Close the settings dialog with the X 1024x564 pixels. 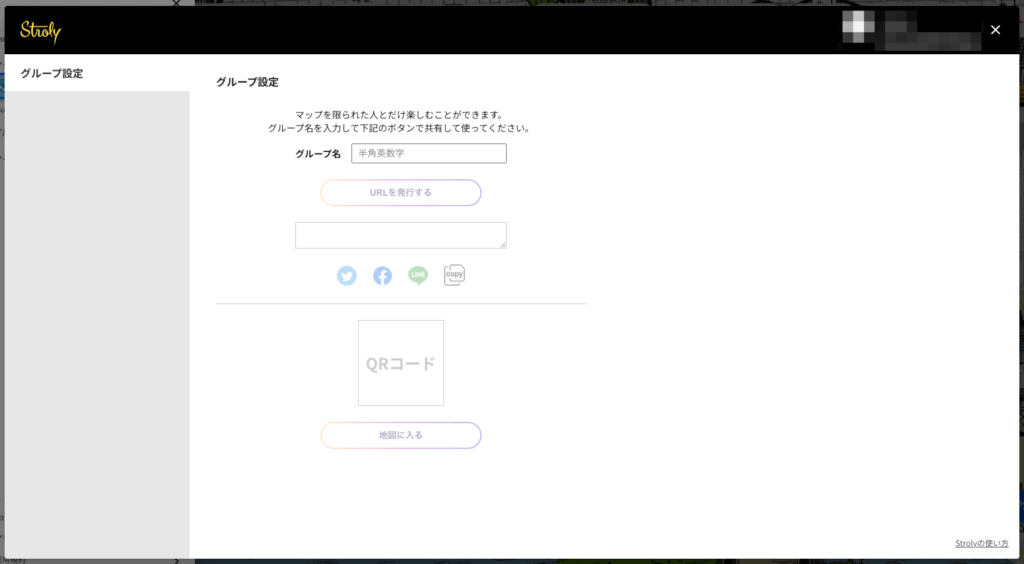tap(995, 30)
